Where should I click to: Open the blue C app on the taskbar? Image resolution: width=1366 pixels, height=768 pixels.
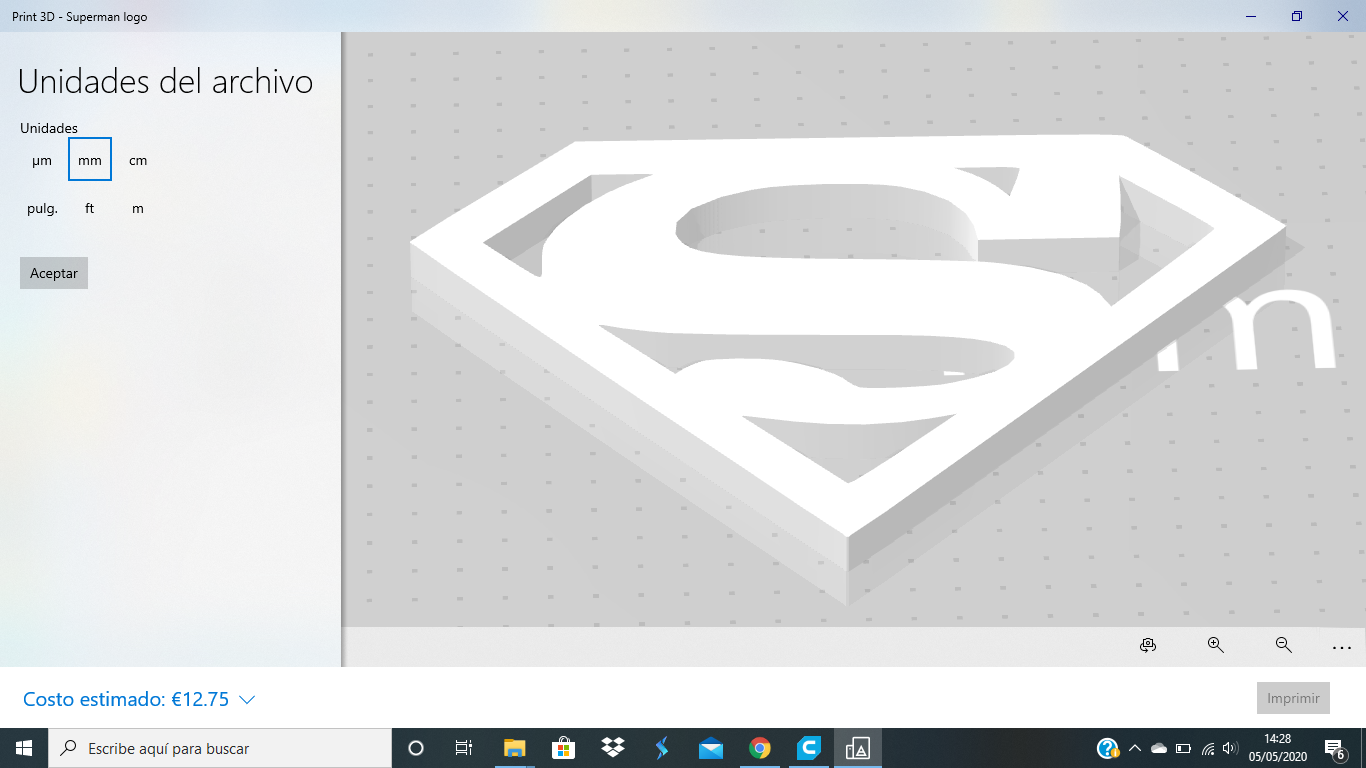(808, 748)
